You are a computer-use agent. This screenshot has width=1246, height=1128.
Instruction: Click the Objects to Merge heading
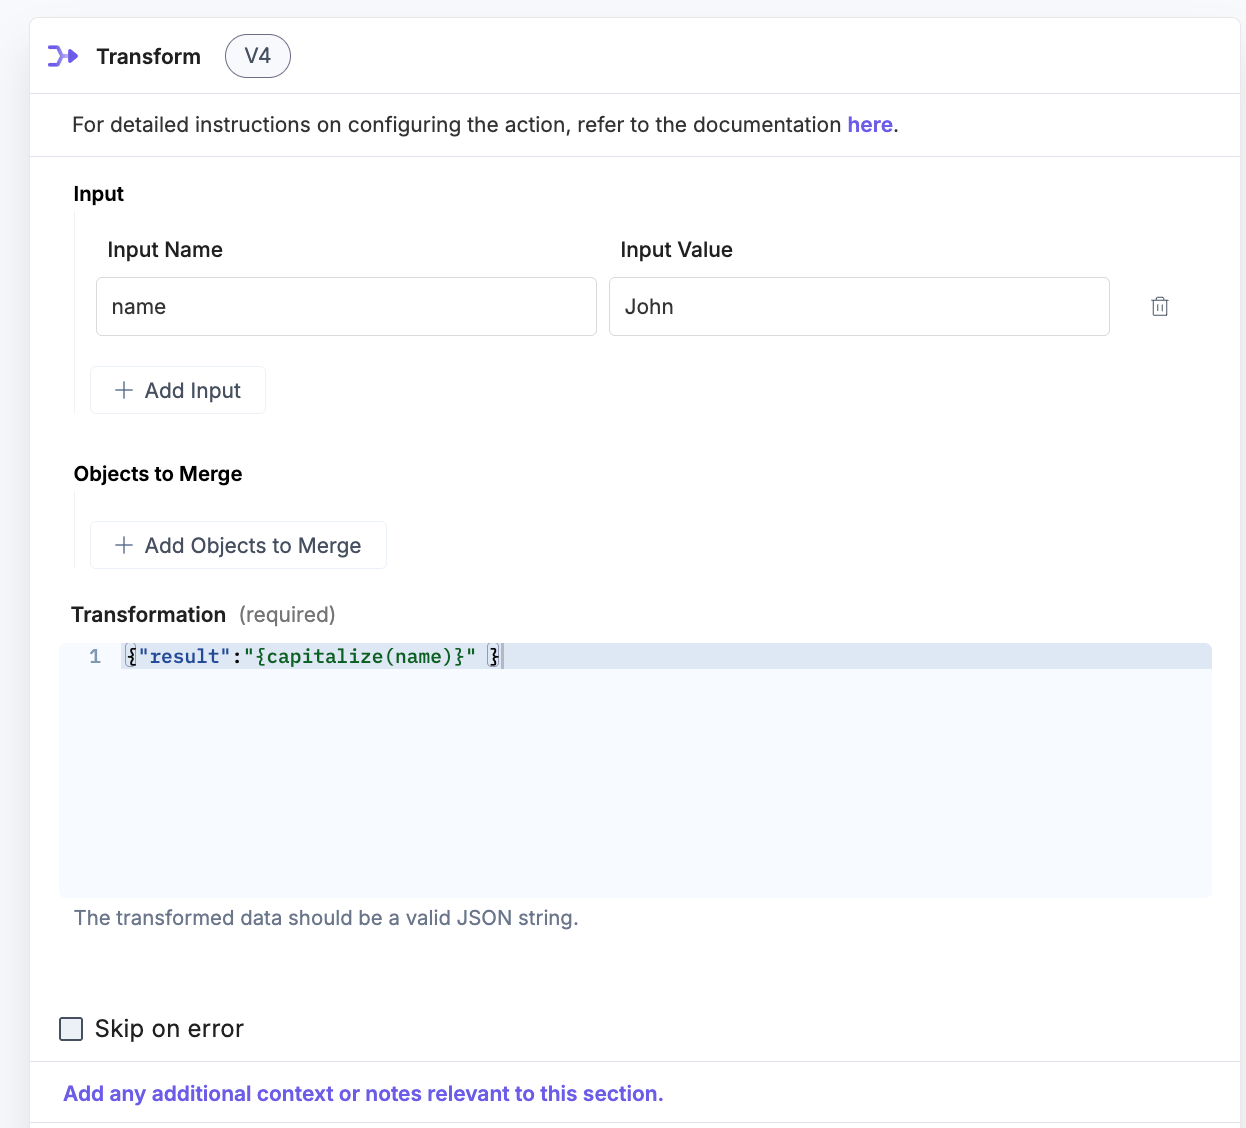[158, 474]
